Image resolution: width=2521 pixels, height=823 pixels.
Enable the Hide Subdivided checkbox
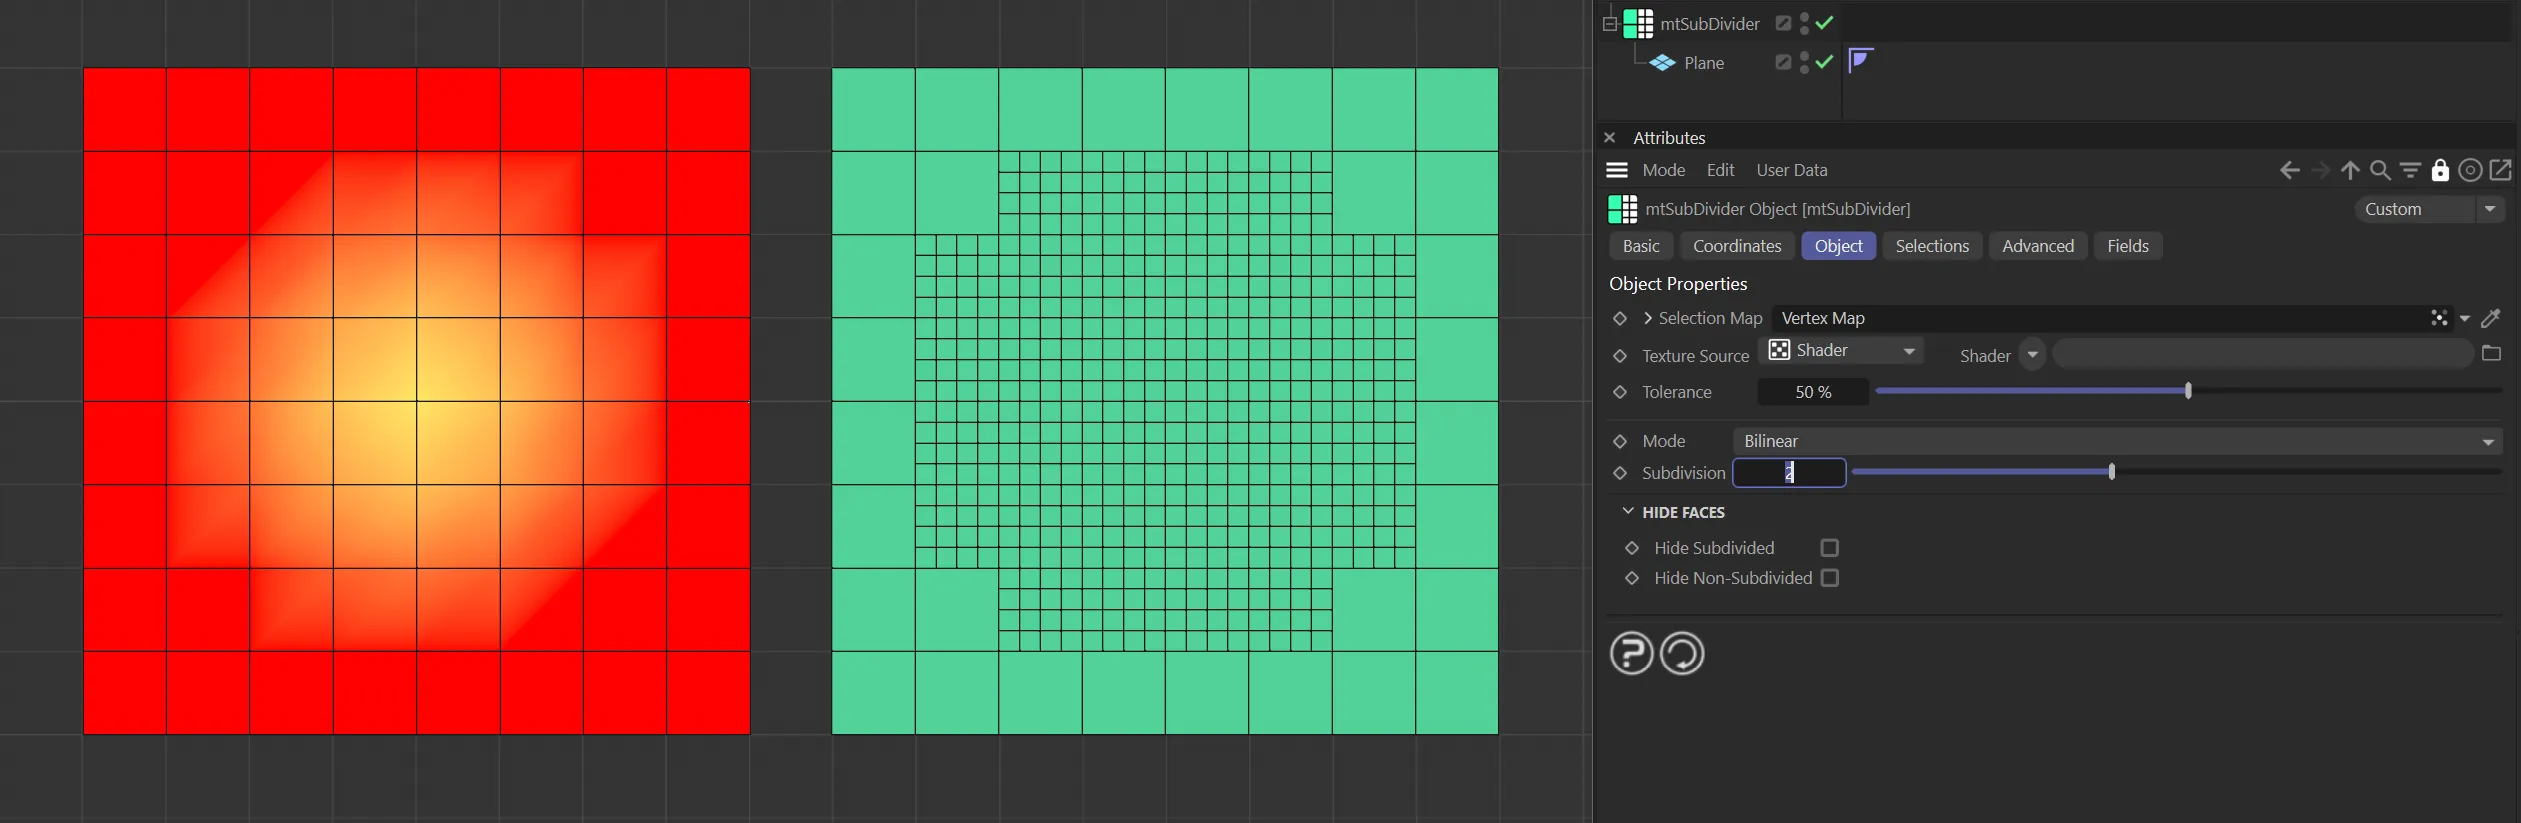click(1829, 548)
